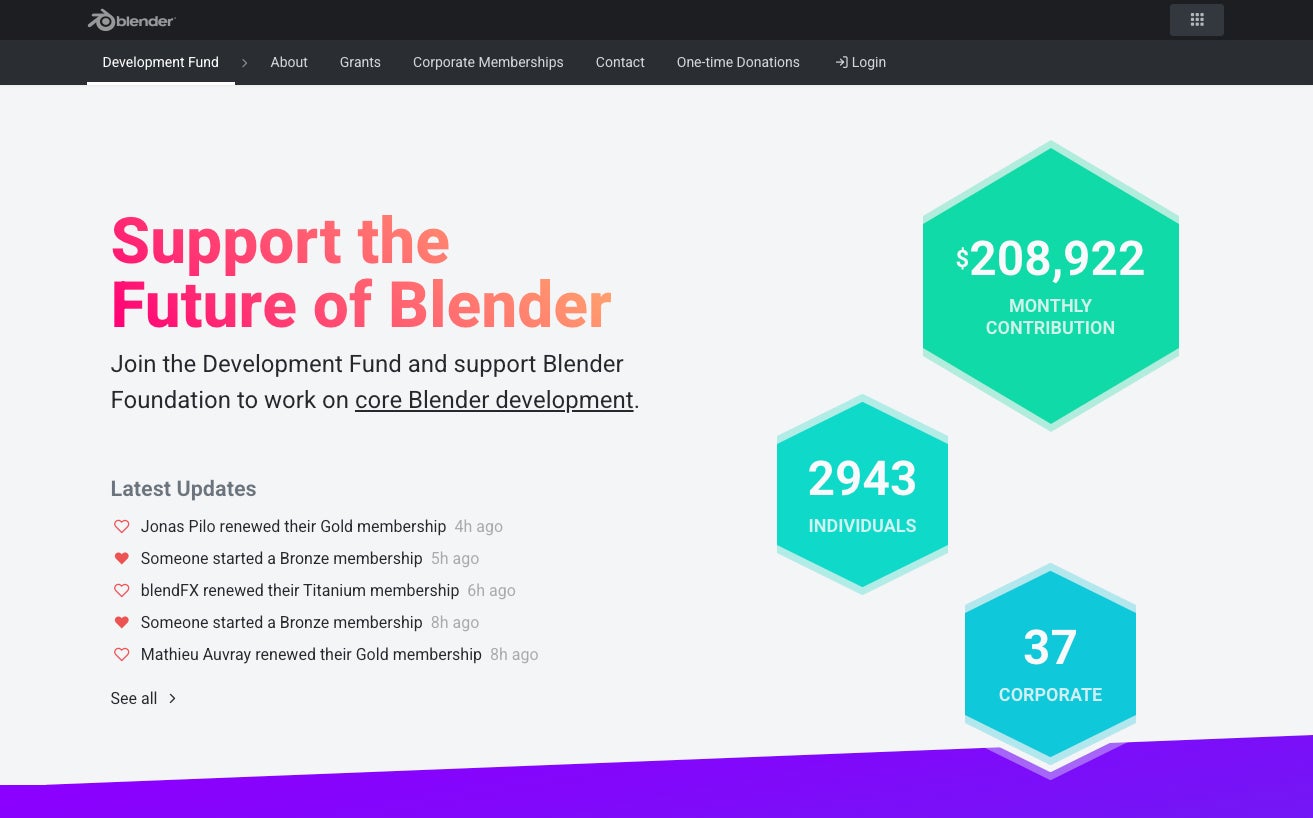1313x818 pixels.
Task: Click the Monthly Contribution label
Action: [x=1050, y=317]
